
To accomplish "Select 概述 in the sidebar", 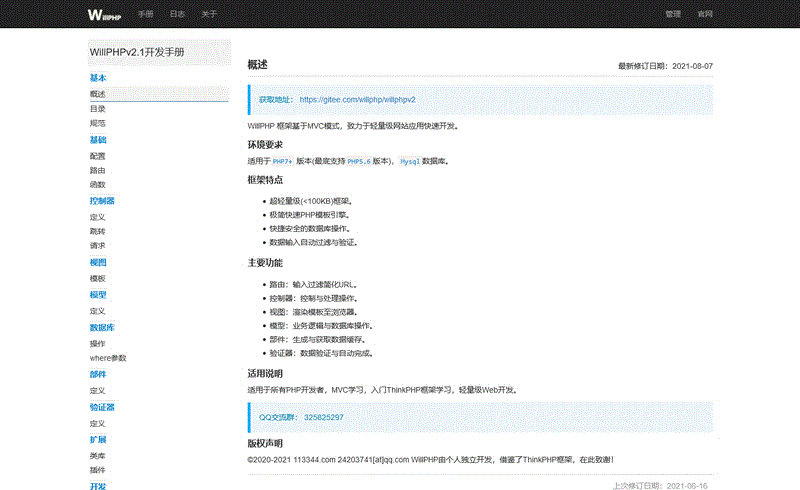I will coord(98,93).
